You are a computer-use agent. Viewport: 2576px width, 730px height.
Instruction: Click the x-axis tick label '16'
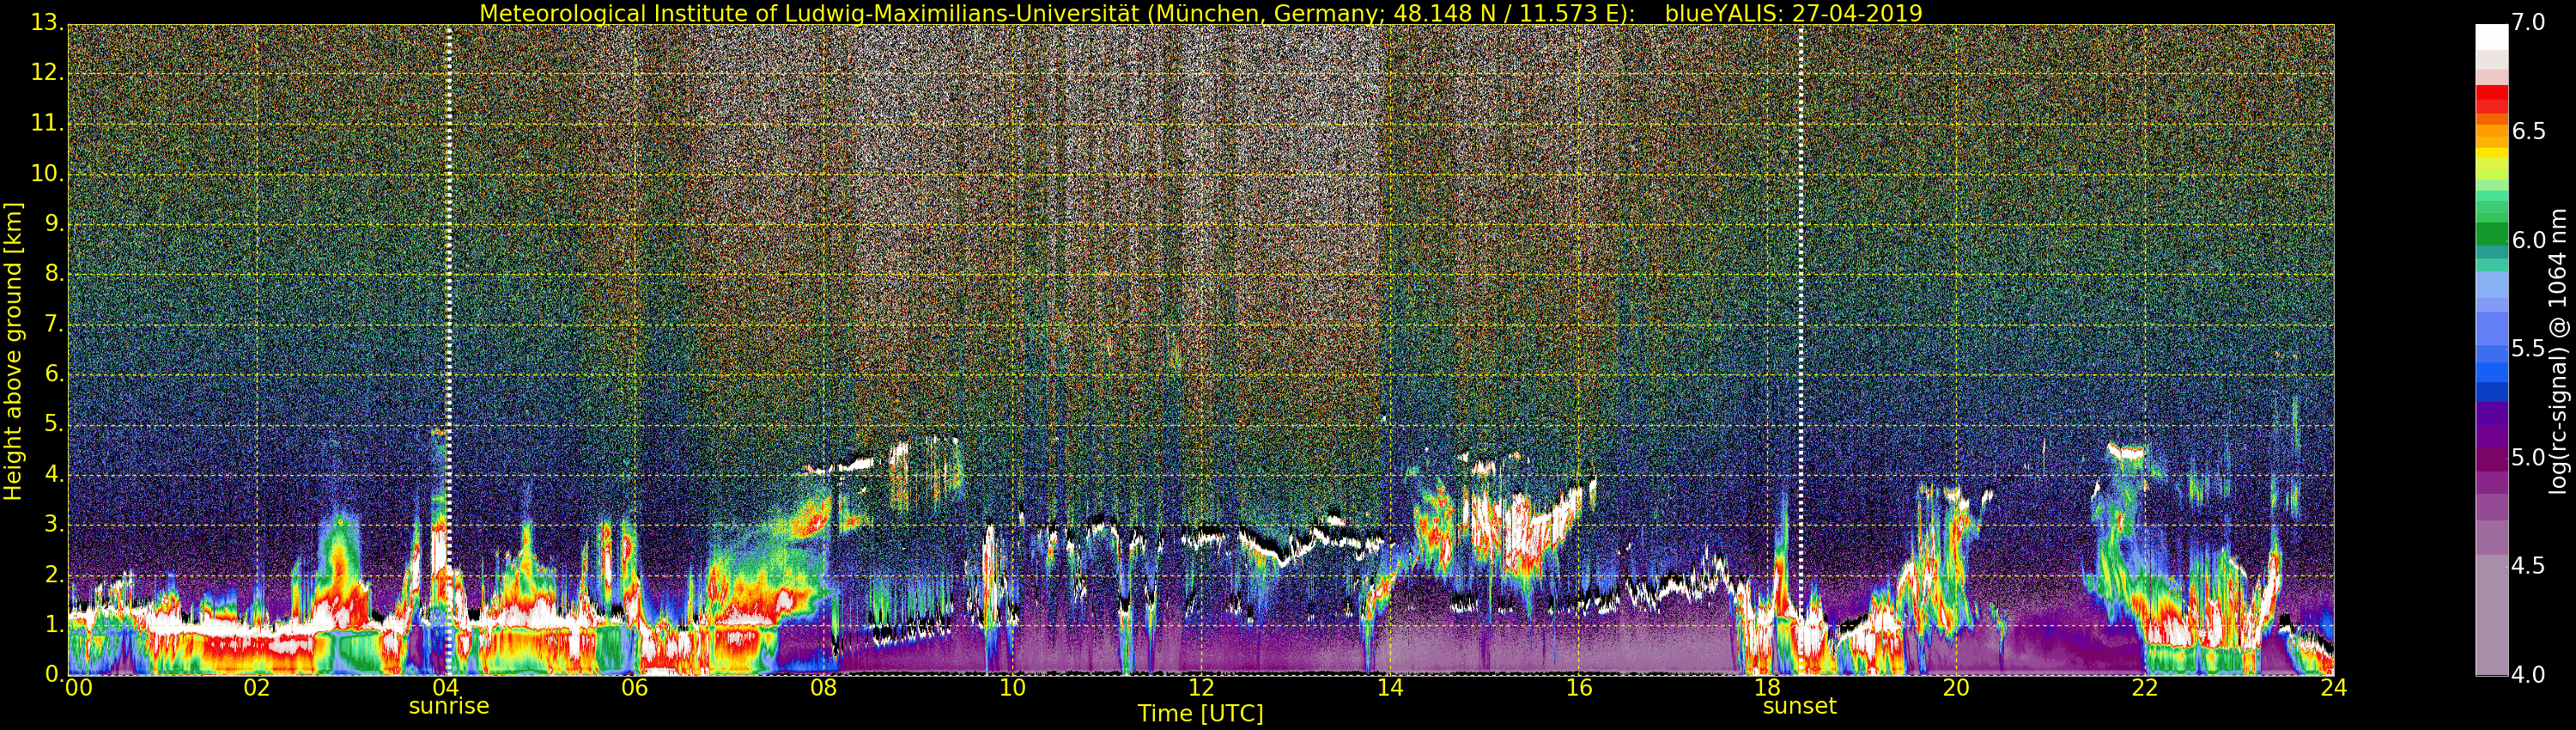[x=1579, y=687]
